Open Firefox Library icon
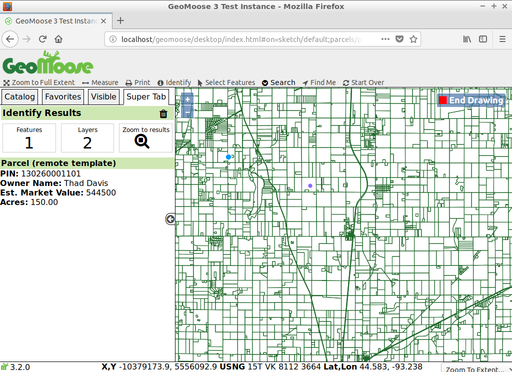 [467, 39]
